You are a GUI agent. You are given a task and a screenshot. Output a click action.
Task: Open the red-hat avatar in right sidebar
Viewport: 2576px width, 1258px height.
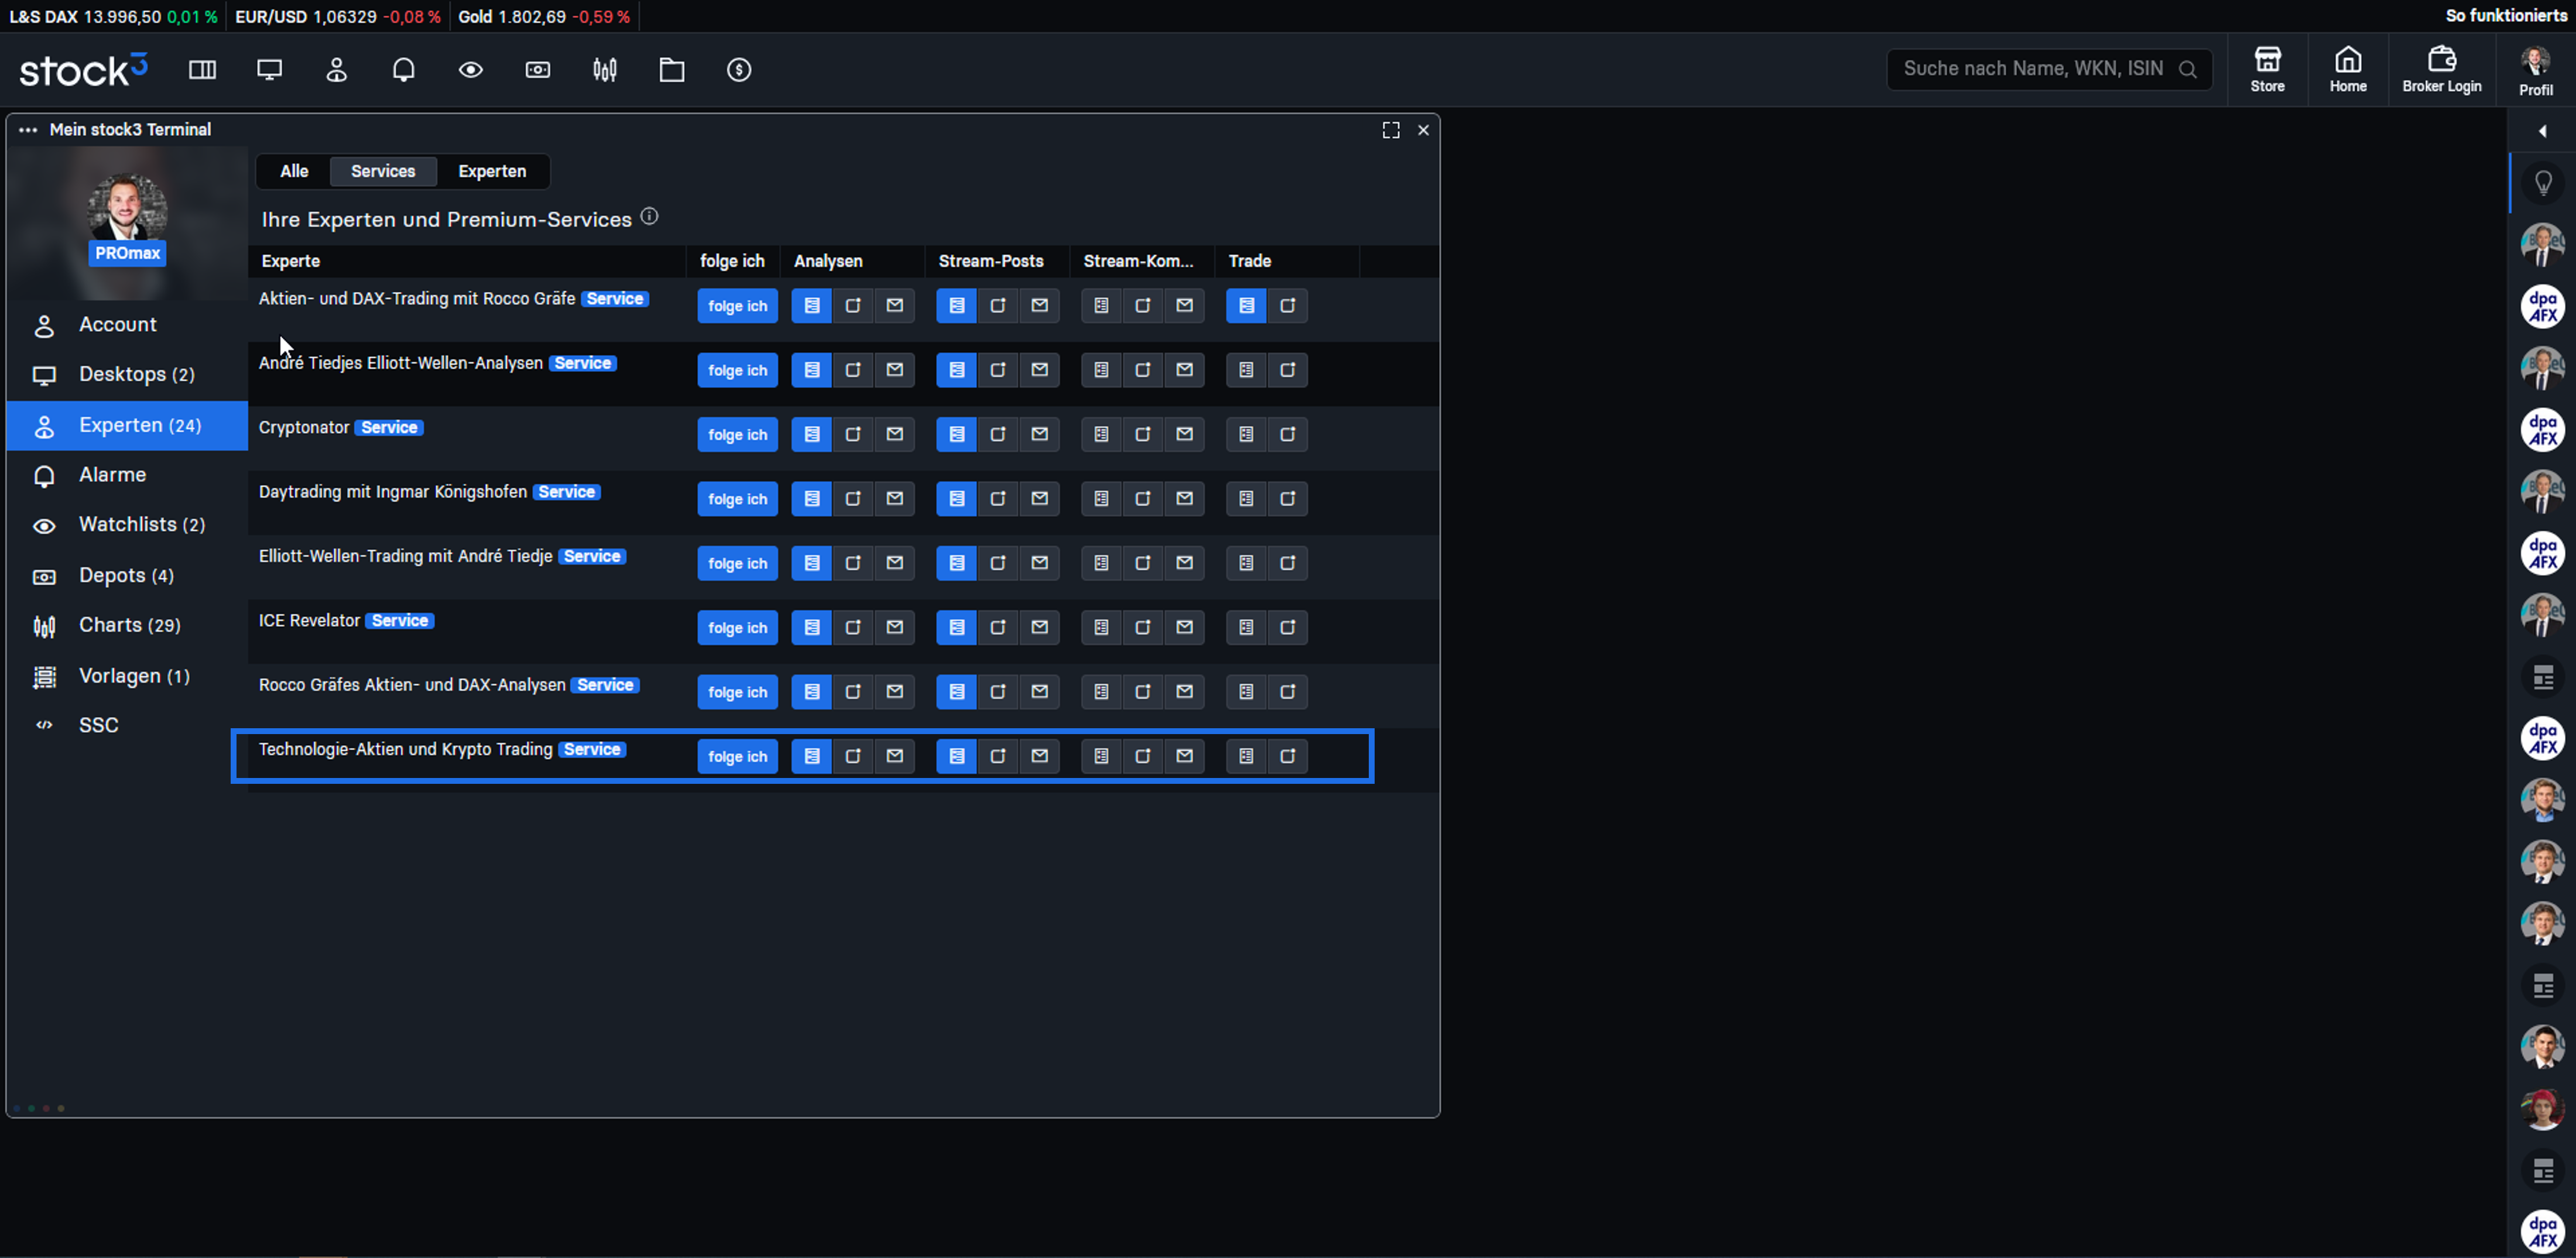2542,1109
